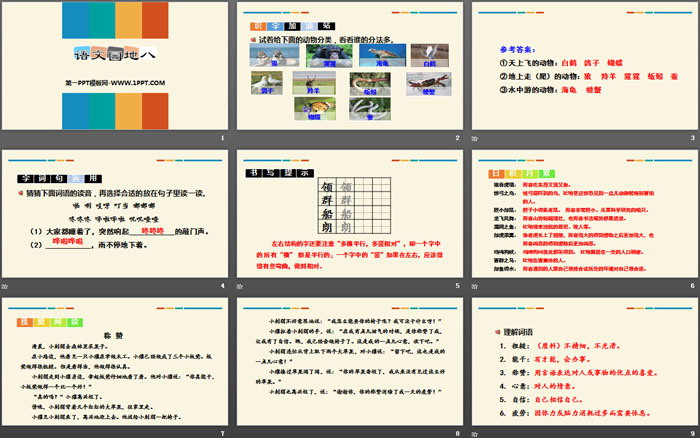The height and width of the screenshot is (438, 700).
Task: Select slide 2 thumbnail with animal photos
Action: pos(350,66)
